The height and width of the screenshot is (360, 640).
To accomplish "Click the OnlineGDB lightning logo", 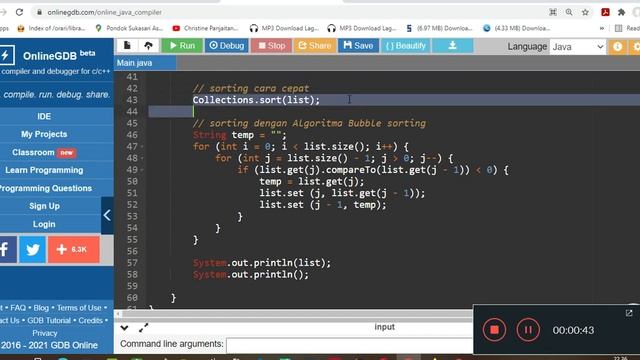I will click(x=7, y=55).
